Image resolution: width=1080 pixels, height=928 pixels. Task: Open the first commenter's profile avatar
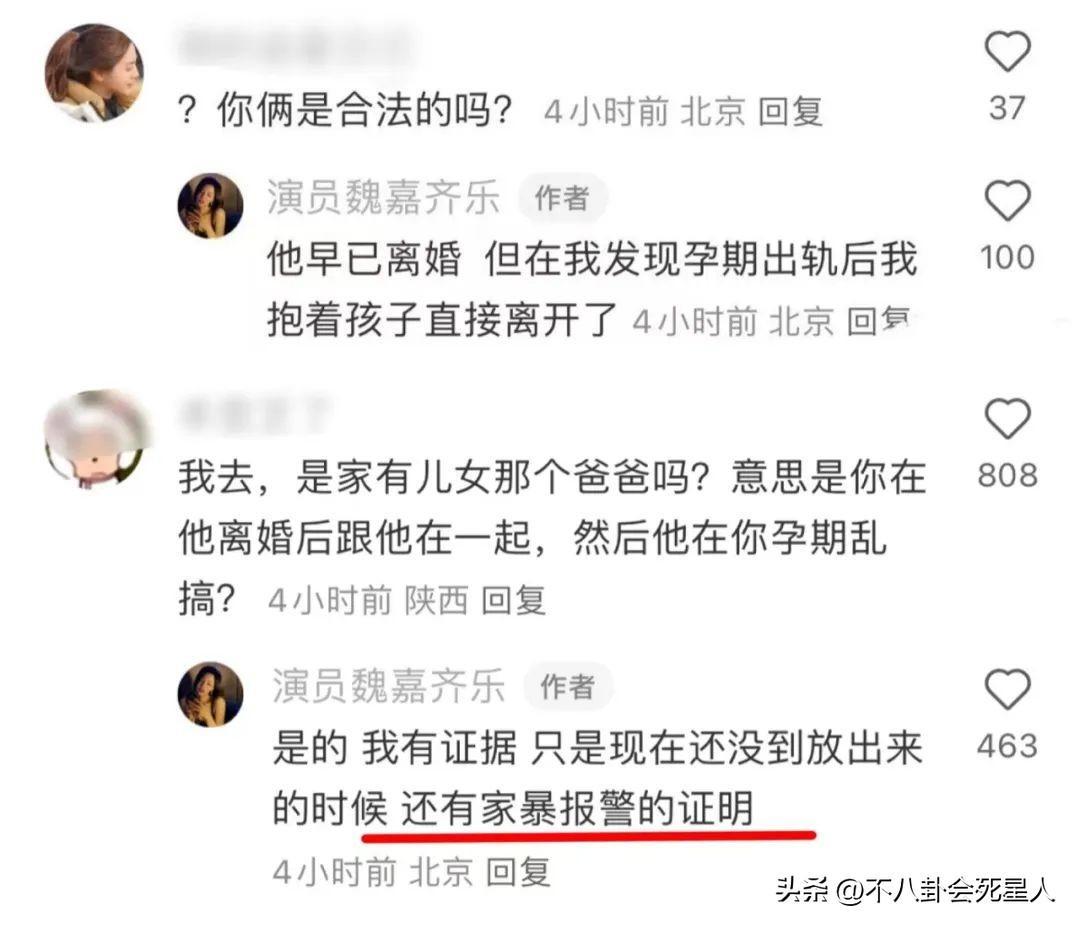click(95, 72)
